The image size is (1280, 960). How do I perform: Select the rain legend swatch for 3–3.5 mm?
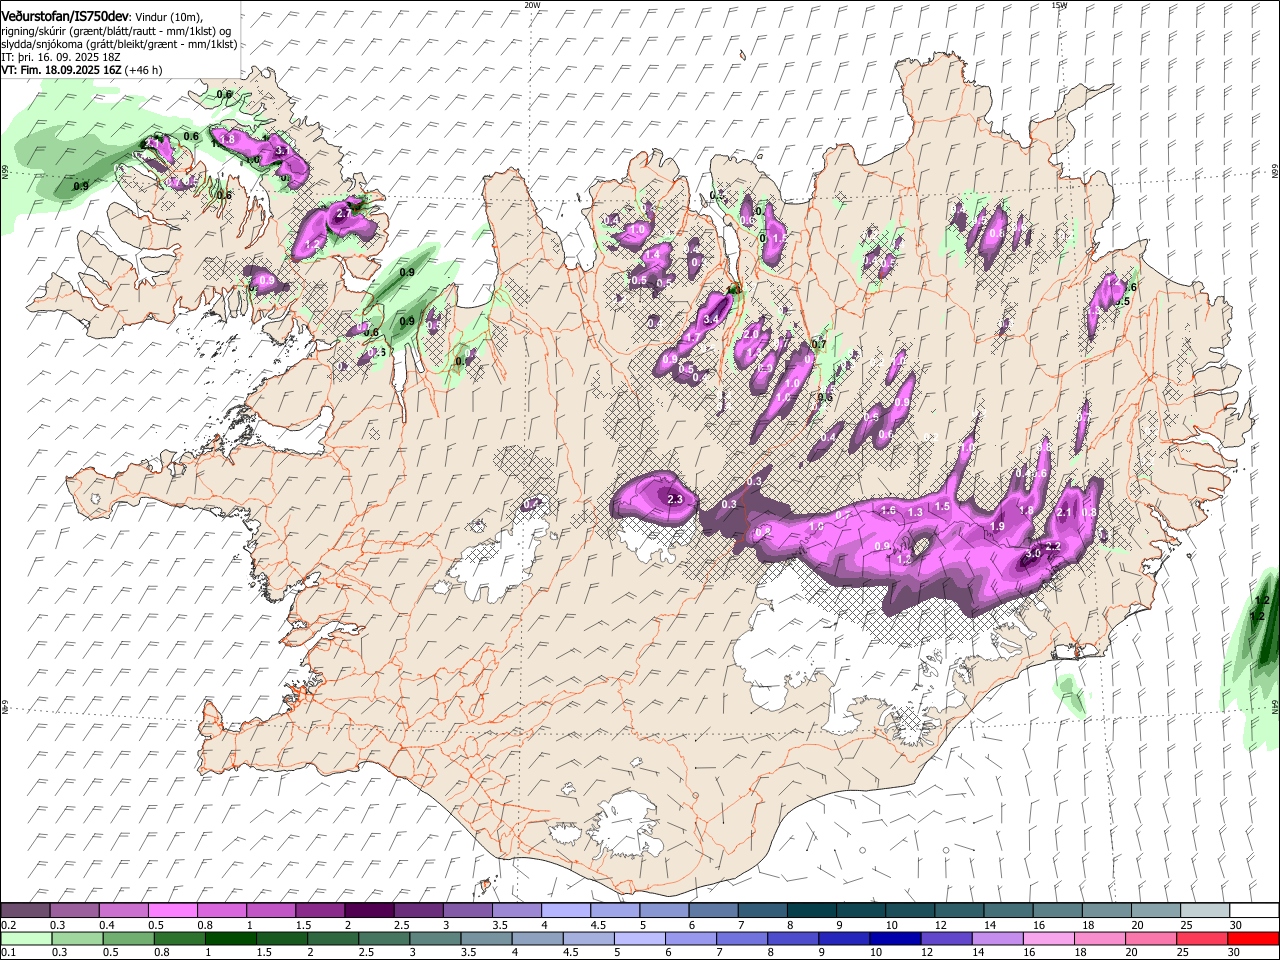pyautogui.click(x=434, y=938)
